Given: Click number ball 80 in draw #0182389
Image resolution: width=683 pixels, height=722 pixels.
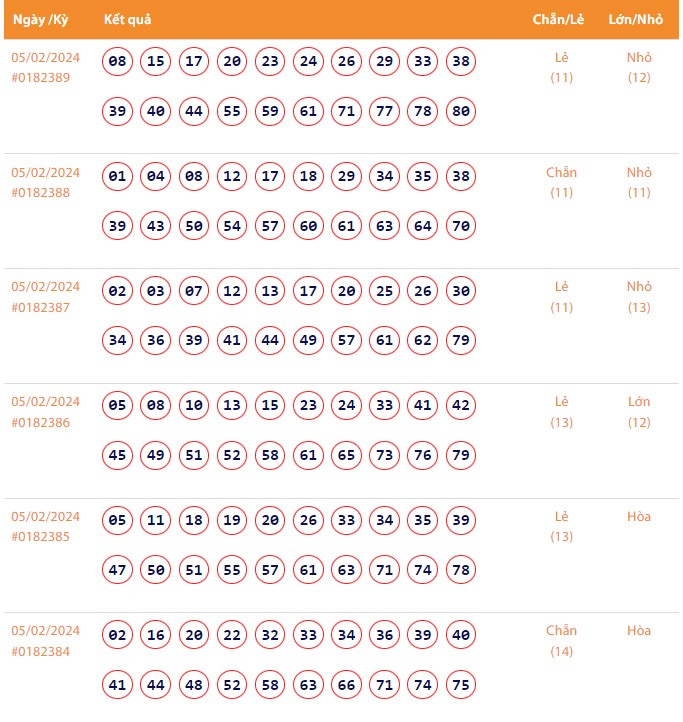Looking at the screenshot, I should pos(460,111).
